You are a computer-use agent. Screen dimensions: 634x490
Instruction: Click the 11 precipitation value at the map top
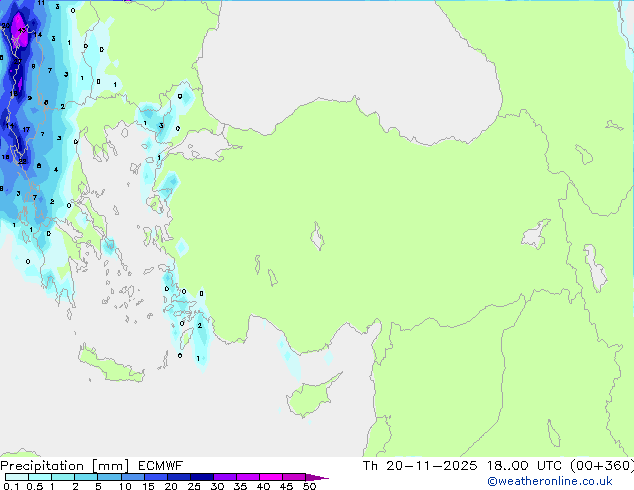(x=41, y=3)
